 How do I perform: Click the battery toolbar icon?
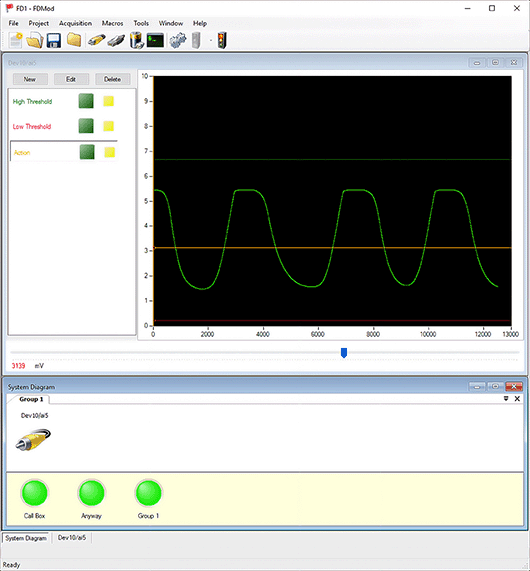(x=137, y=40)
